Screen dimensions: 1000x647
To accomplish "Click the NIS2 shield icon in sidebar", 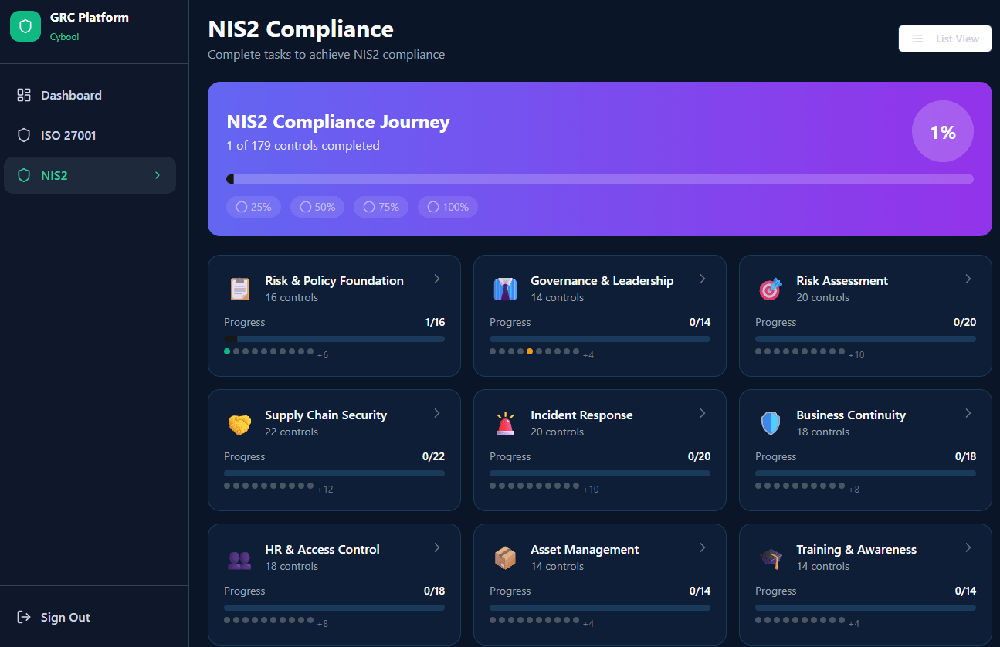I will [x=24, y=175].
